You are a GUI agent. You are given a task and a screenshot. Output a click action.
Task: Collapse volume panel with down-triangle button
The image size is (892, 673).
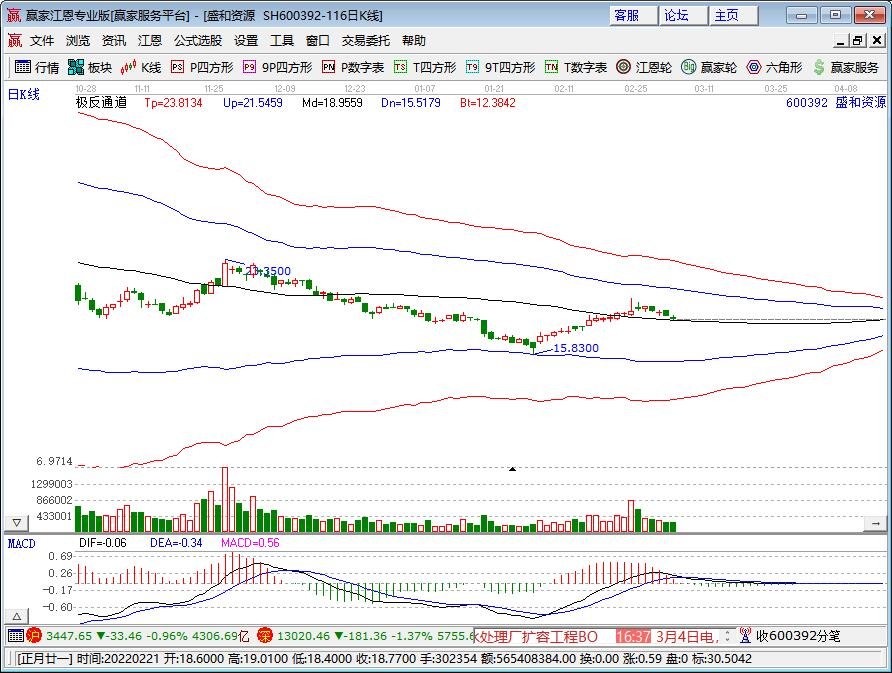click(x=16, y=522)
